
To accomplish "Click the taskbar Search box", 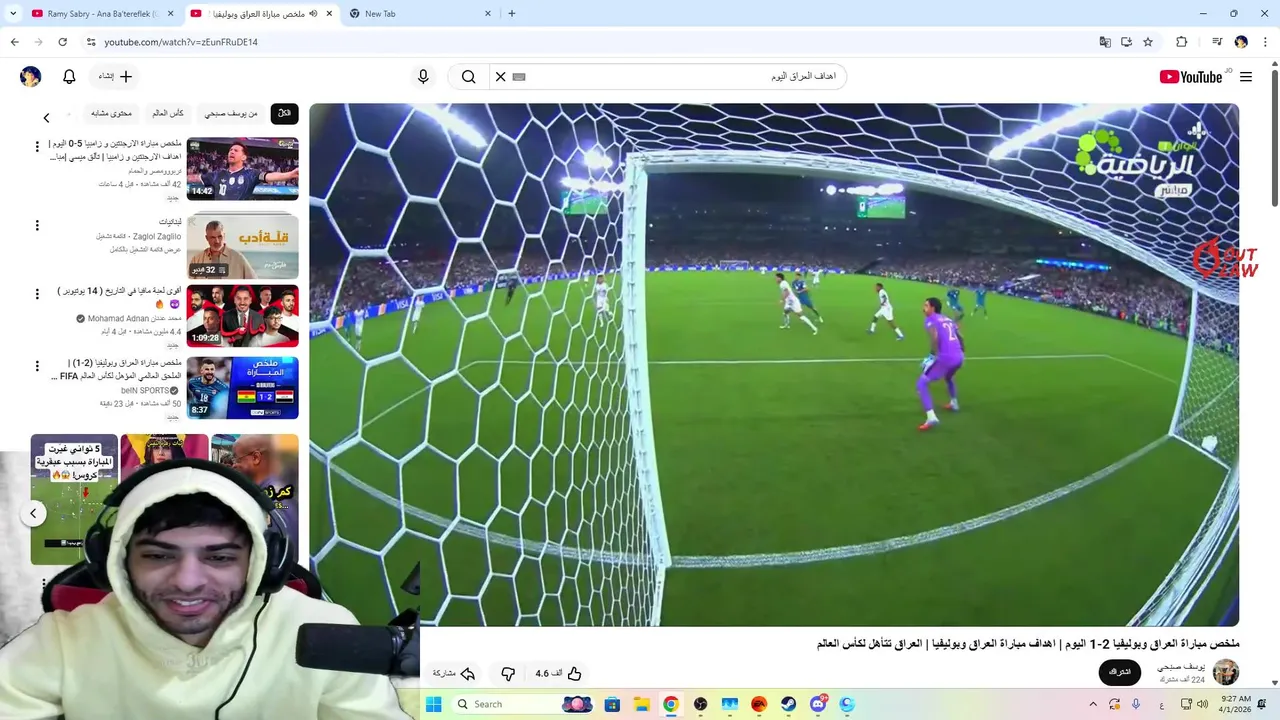I will (524, 704).
